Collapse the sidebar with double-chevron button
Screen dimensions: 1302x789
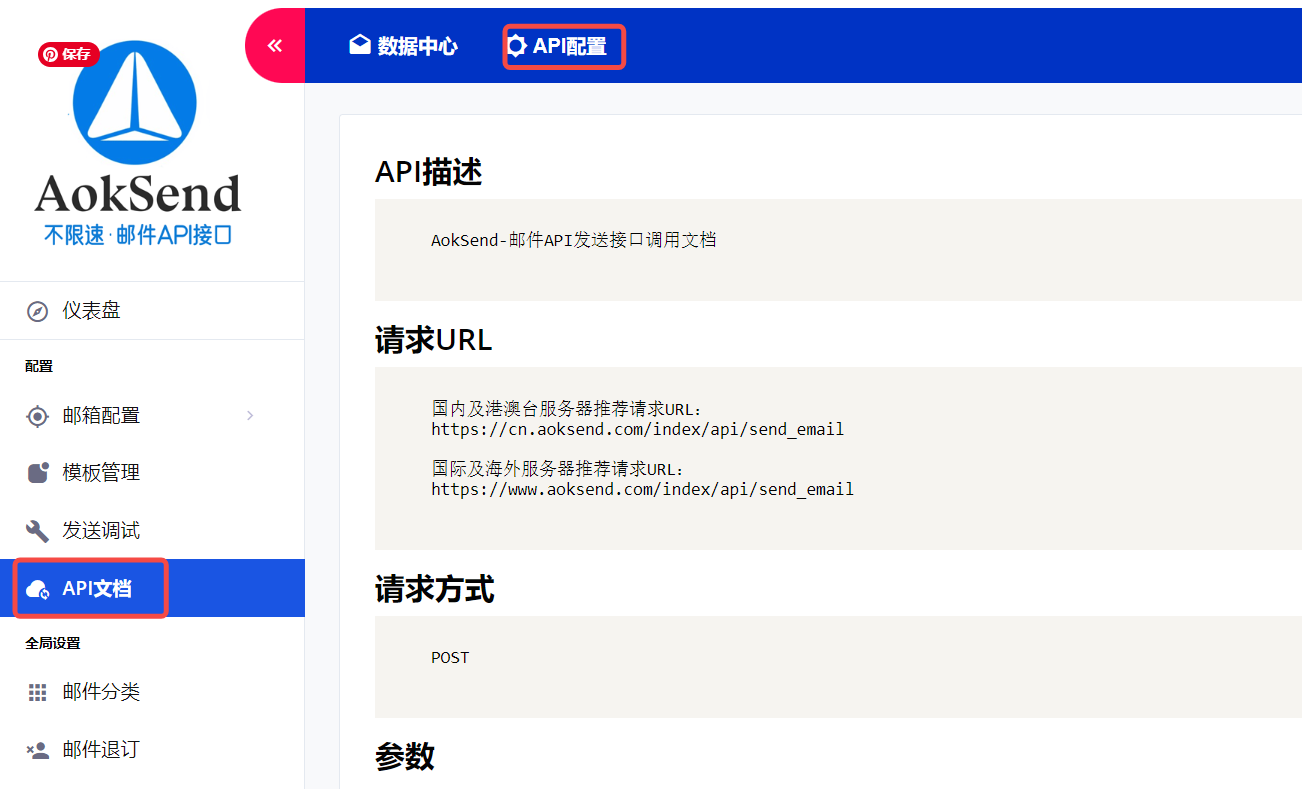(x=275, y=45)
